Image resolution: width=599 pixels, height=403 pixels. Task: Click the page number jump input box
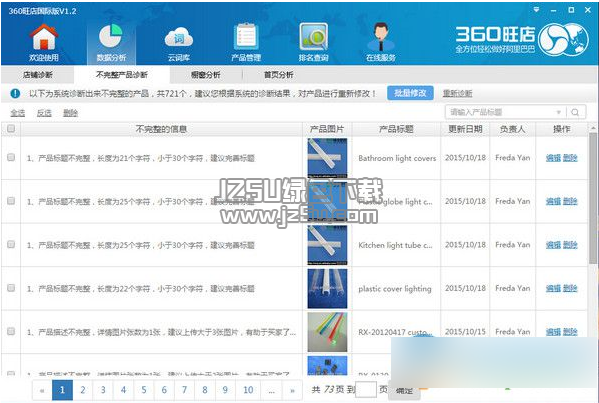coord(366,390)
